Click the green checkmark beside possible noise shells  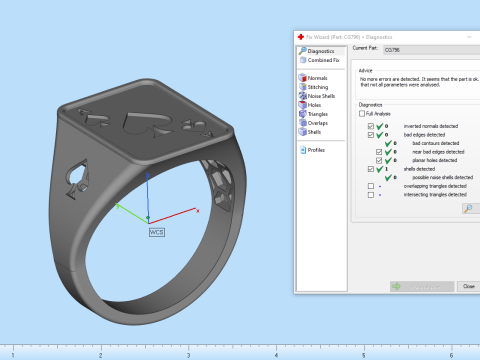(x=388, y=178)
